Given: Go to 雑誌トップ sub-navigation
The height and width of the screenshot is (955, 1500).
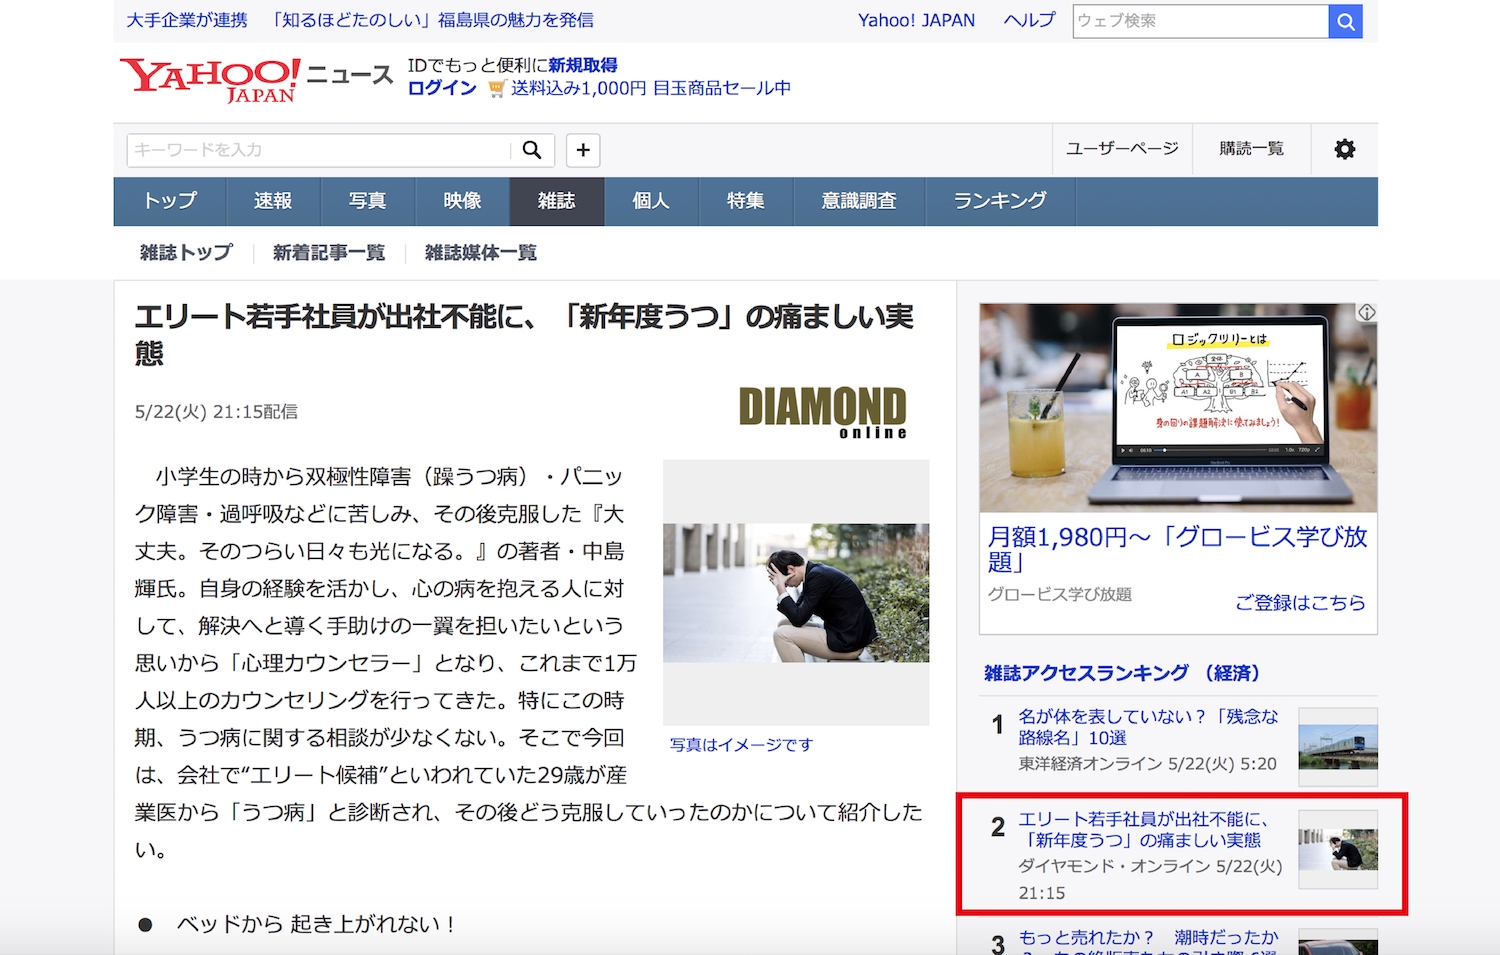Looking at the screenshot, I should 186,252.
